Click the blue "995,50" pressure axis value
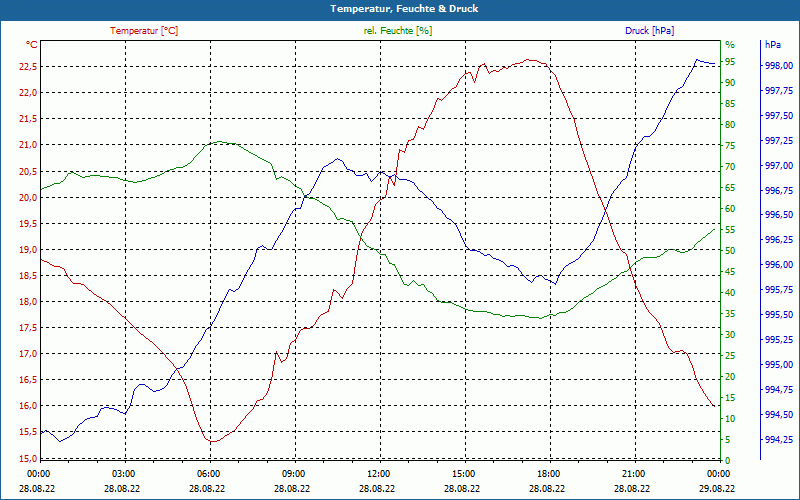This screenshot has height=500, width=800. (x=779, y=315)
